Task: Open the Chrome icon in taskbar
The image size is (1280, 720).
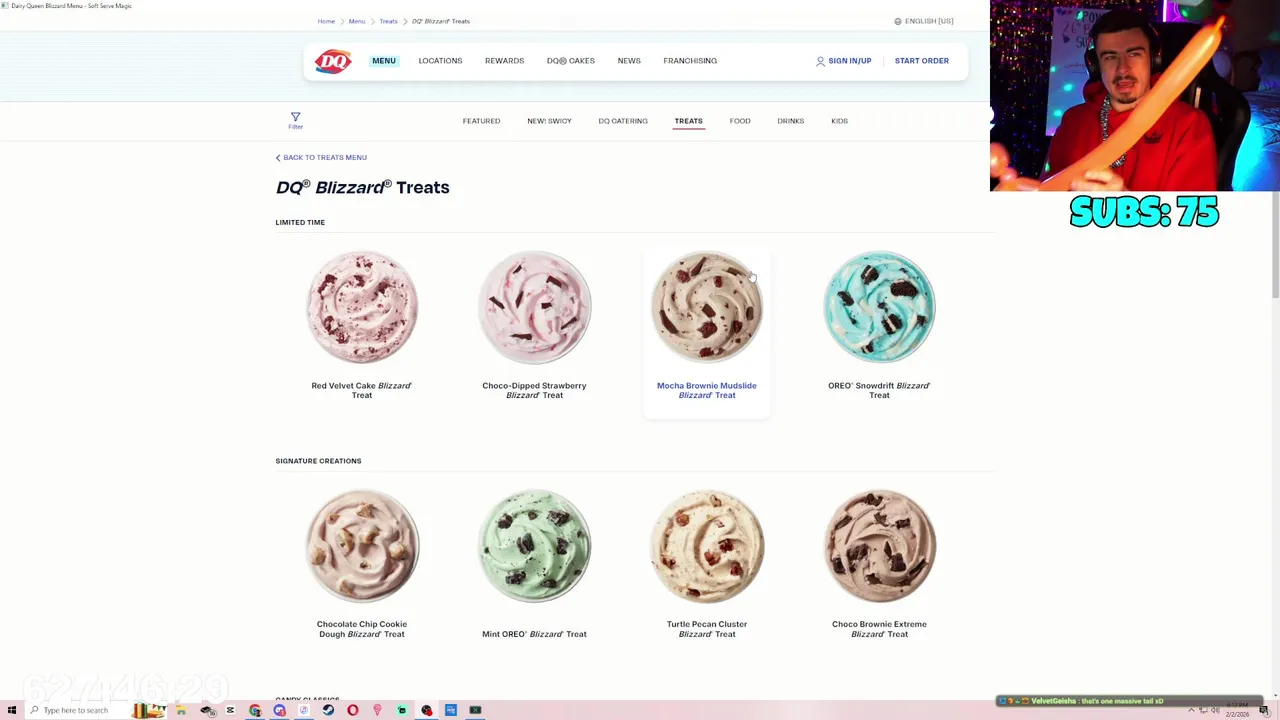Action: (255, 710)
